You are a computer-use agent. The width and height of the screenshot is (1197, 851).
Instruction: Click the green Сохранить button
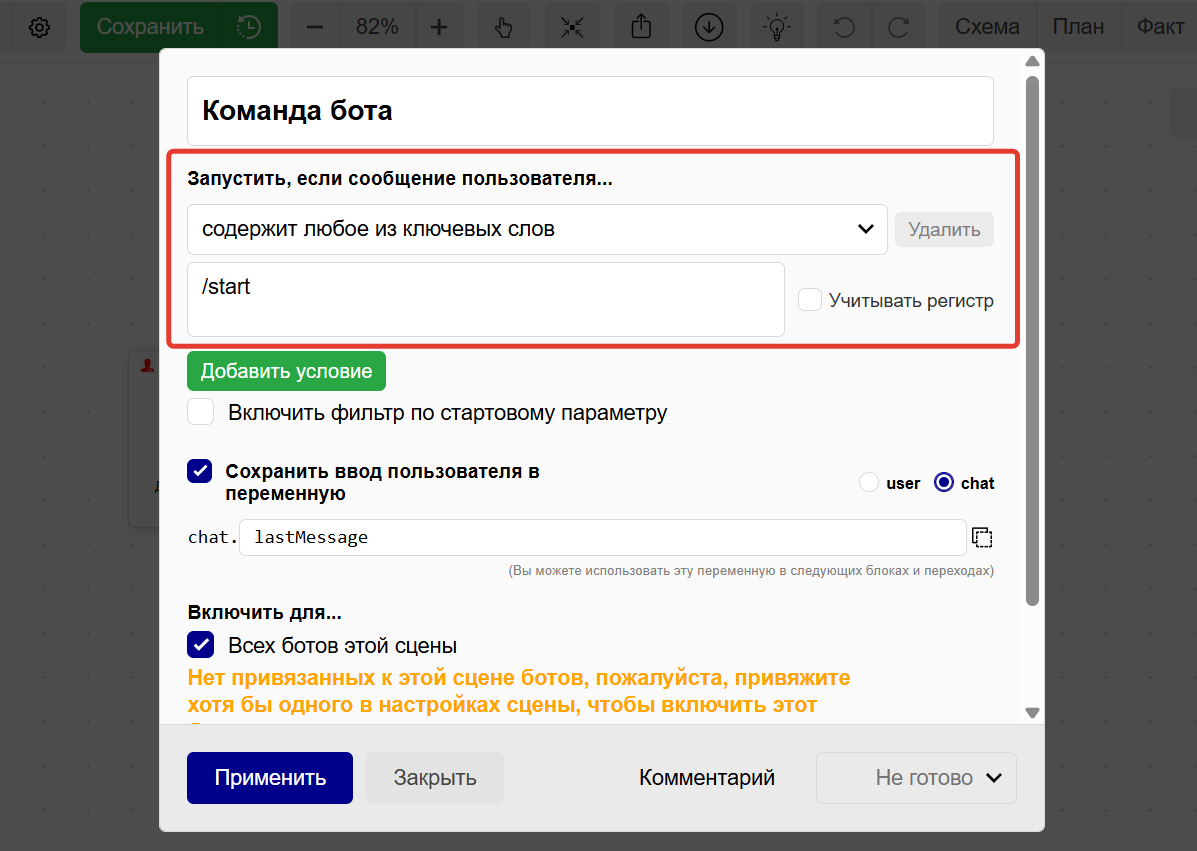click(150, 27)
